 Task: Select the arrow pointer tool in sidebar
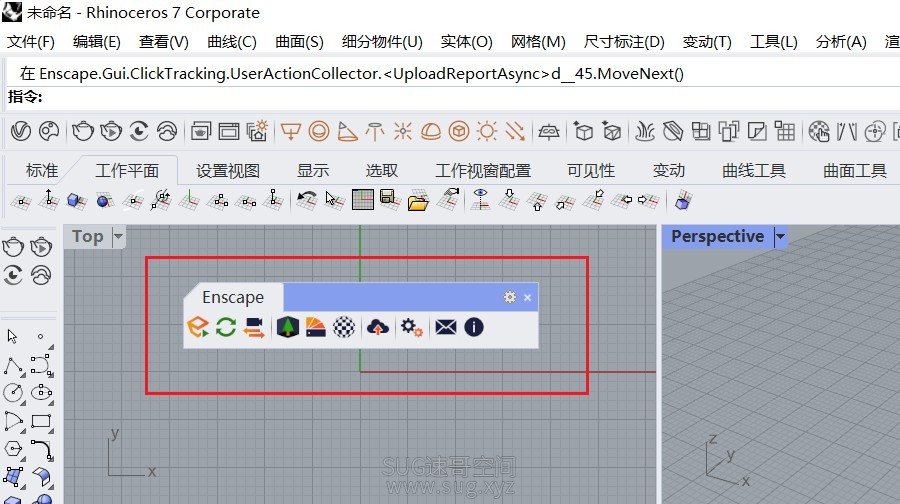[x=13, y=336]
